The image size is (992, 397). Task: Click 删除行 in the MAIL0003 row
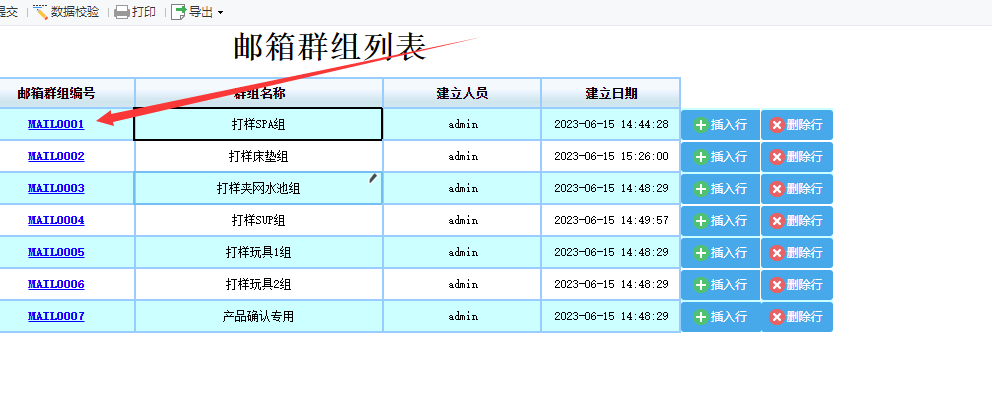[797, 189]
